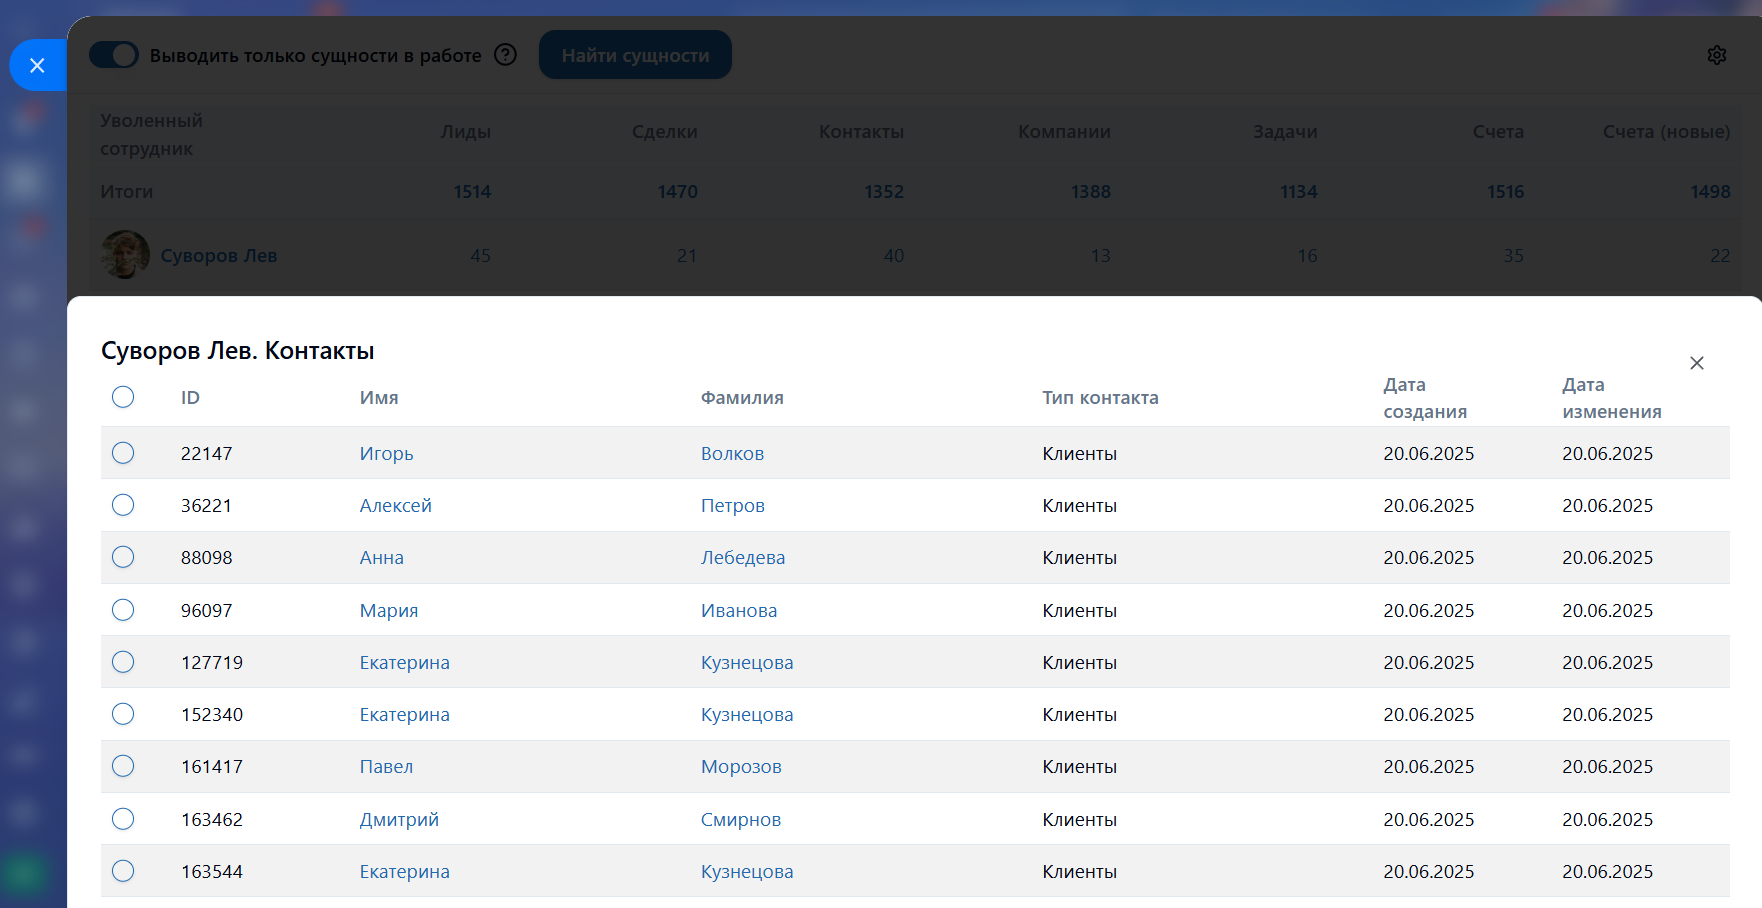Viewport: 1762px width, 908px height.
Task: Select the row with ID 36221
Action: point(123,505)
